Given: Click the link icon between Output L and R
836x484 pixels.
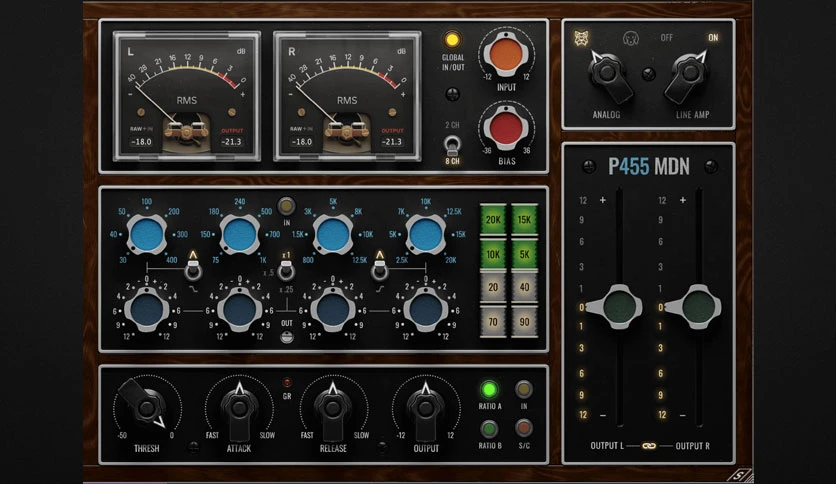Looking at the screenshot, I should click(x=649, y=446).
